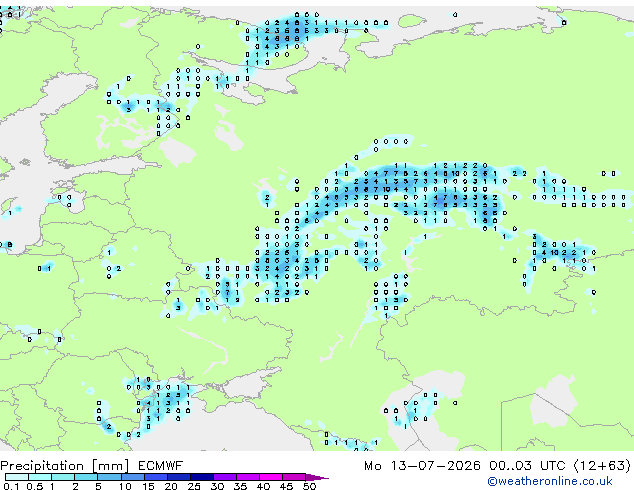Click the 15–20 mm legend color segment
The width and height of the screenshot is (634, 490).
tap(156, 477)
